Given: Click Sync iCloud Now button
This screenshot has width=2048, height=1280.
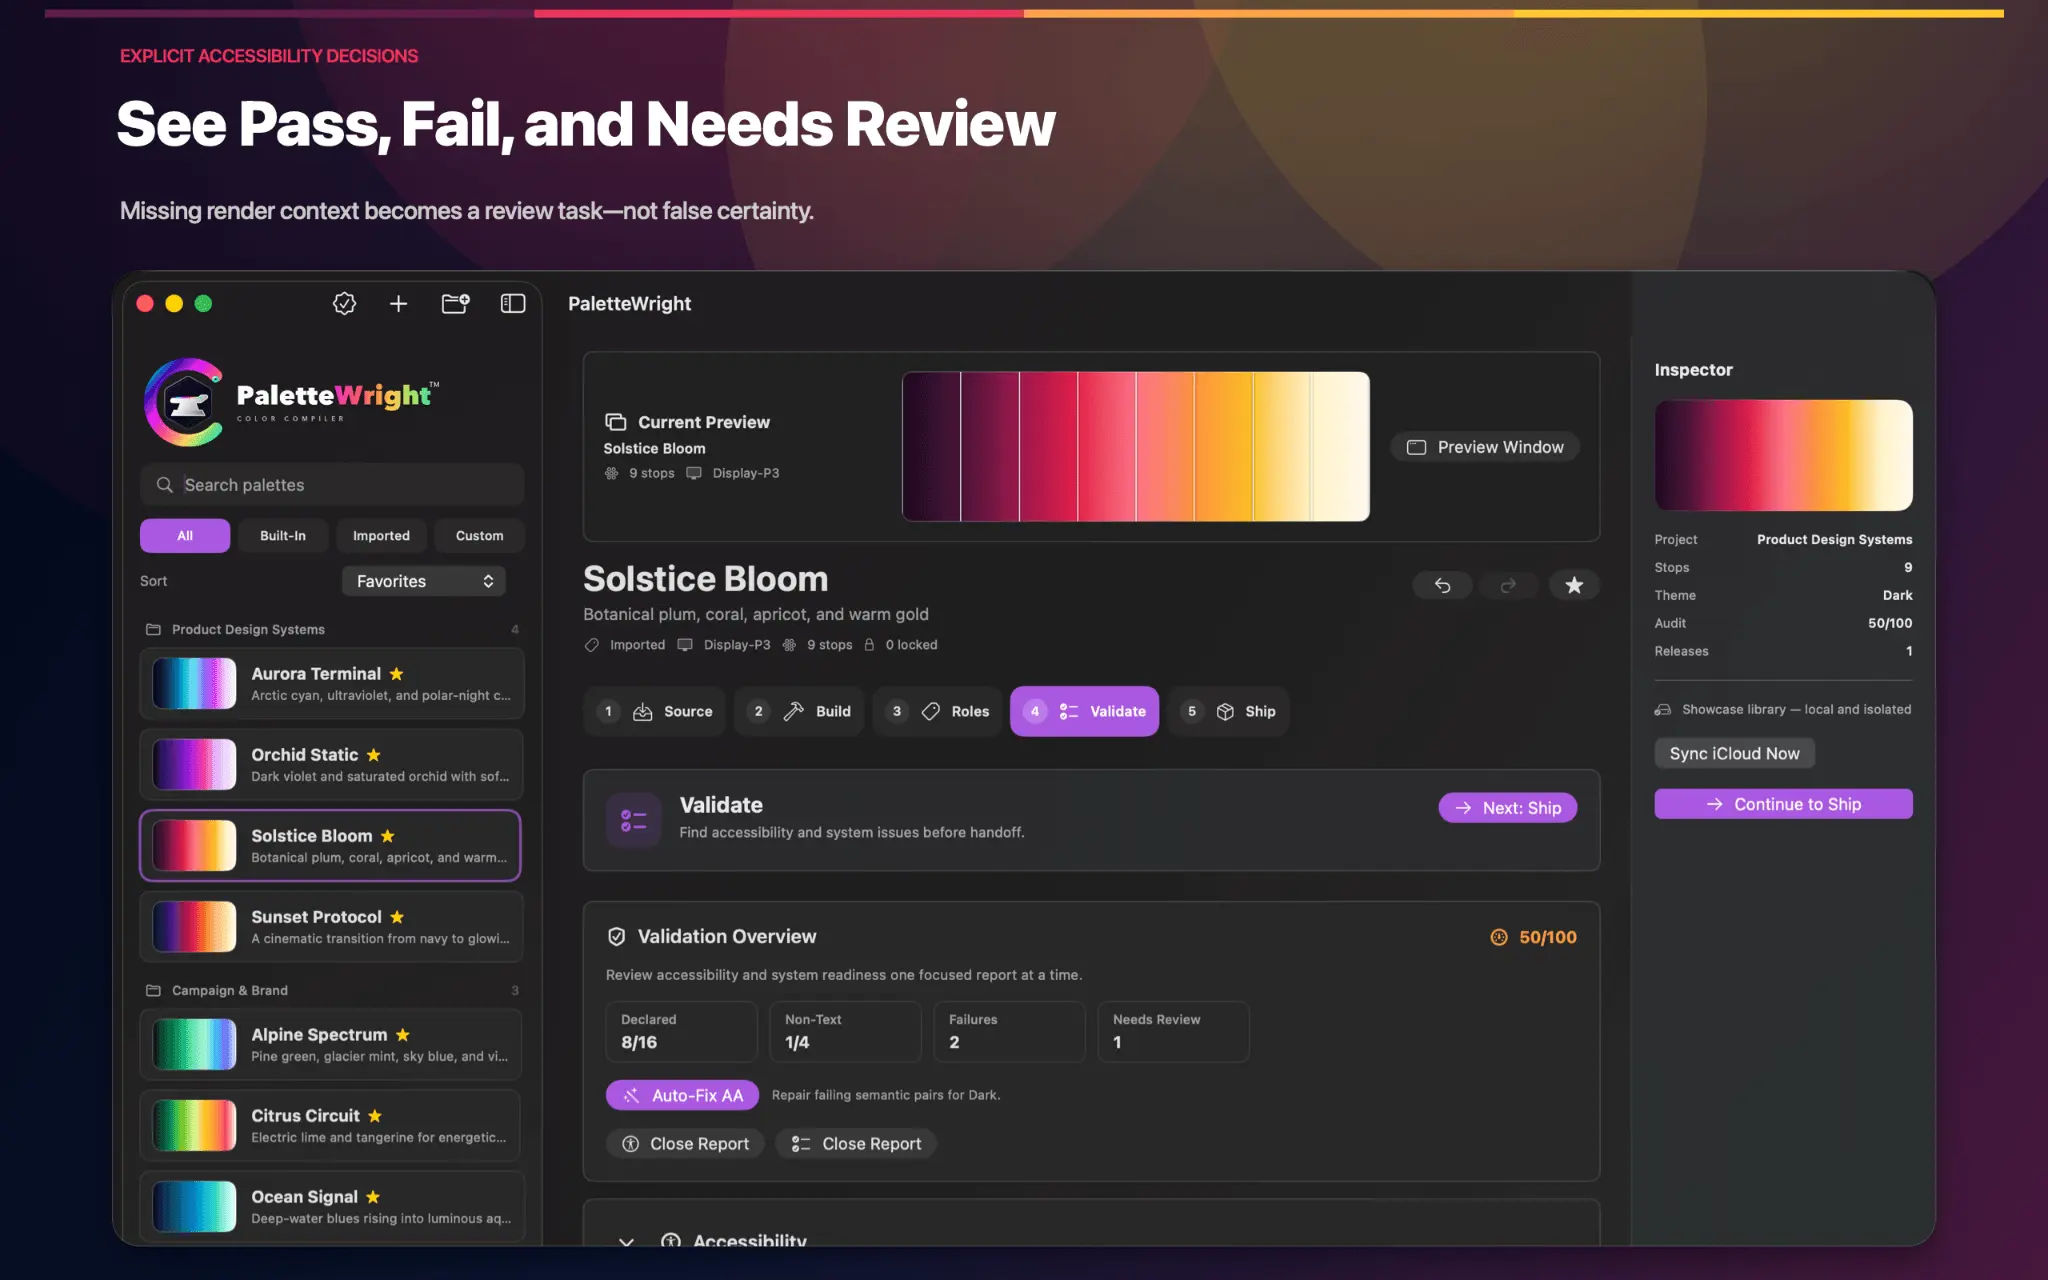Looking at the screenshot, I should (x=1735, y=753).
